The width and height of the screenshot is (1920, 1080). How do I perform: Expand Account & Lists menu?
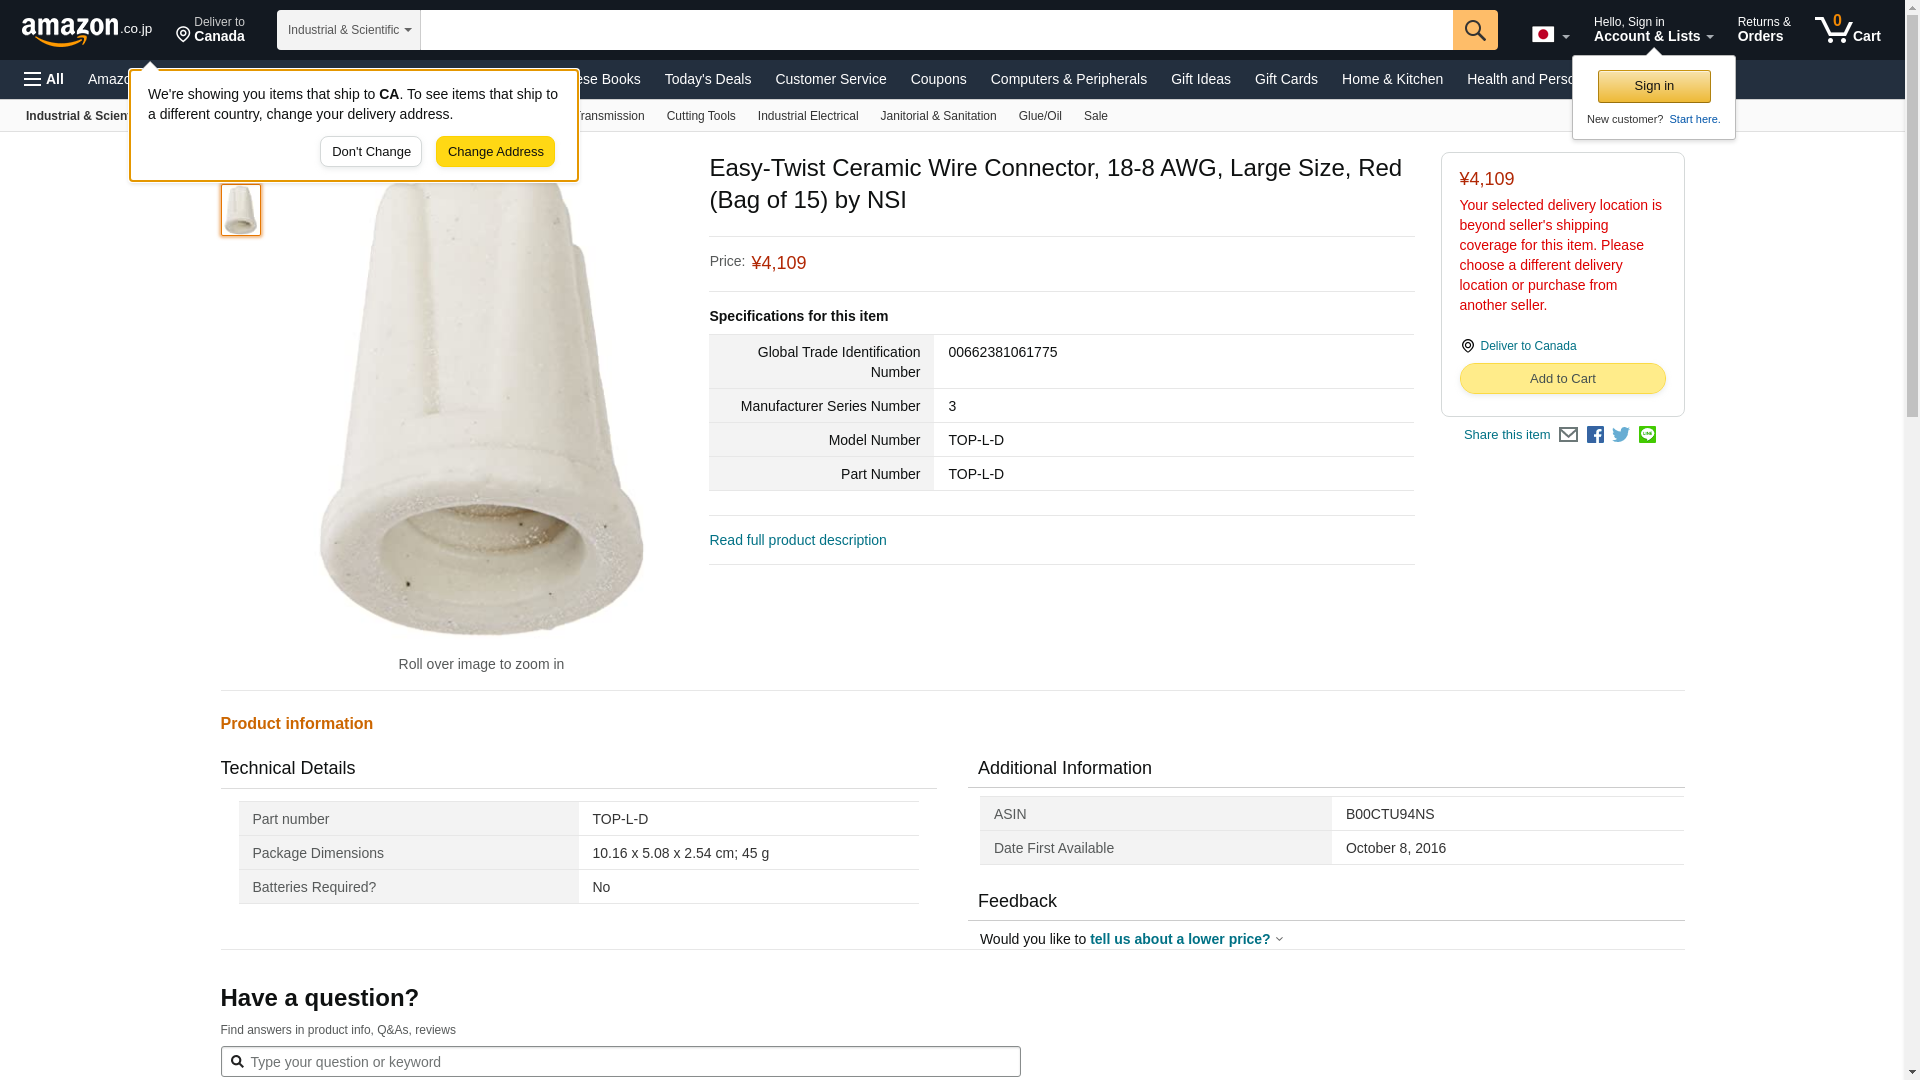click(1653, 30)
